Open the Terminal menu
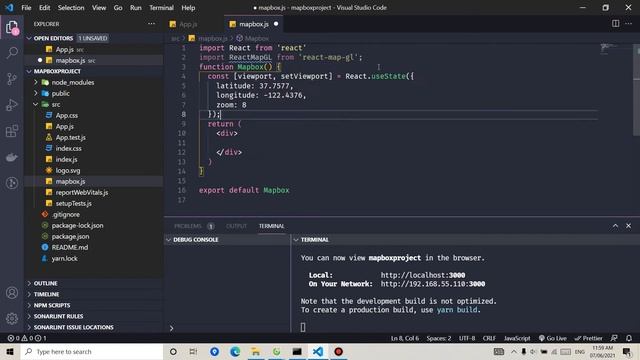This screenshot has height=360, width=640. (161, 7)
